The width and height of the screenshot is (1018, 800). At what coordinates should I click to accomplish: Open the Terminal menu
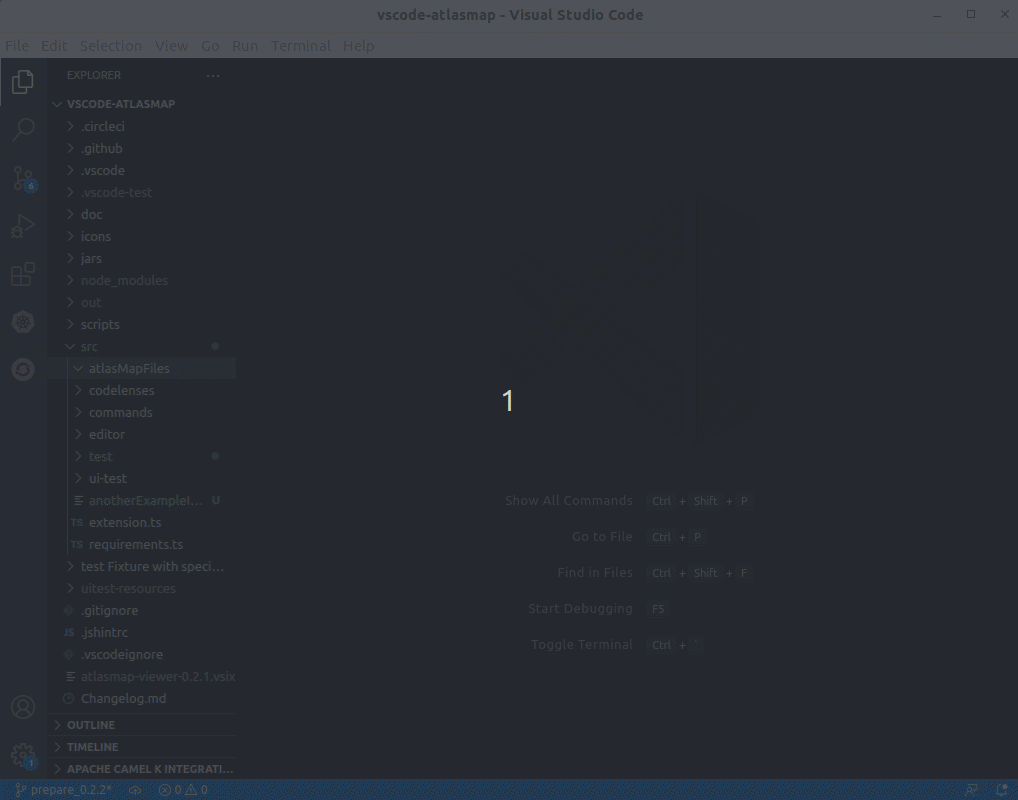[301, 46]
